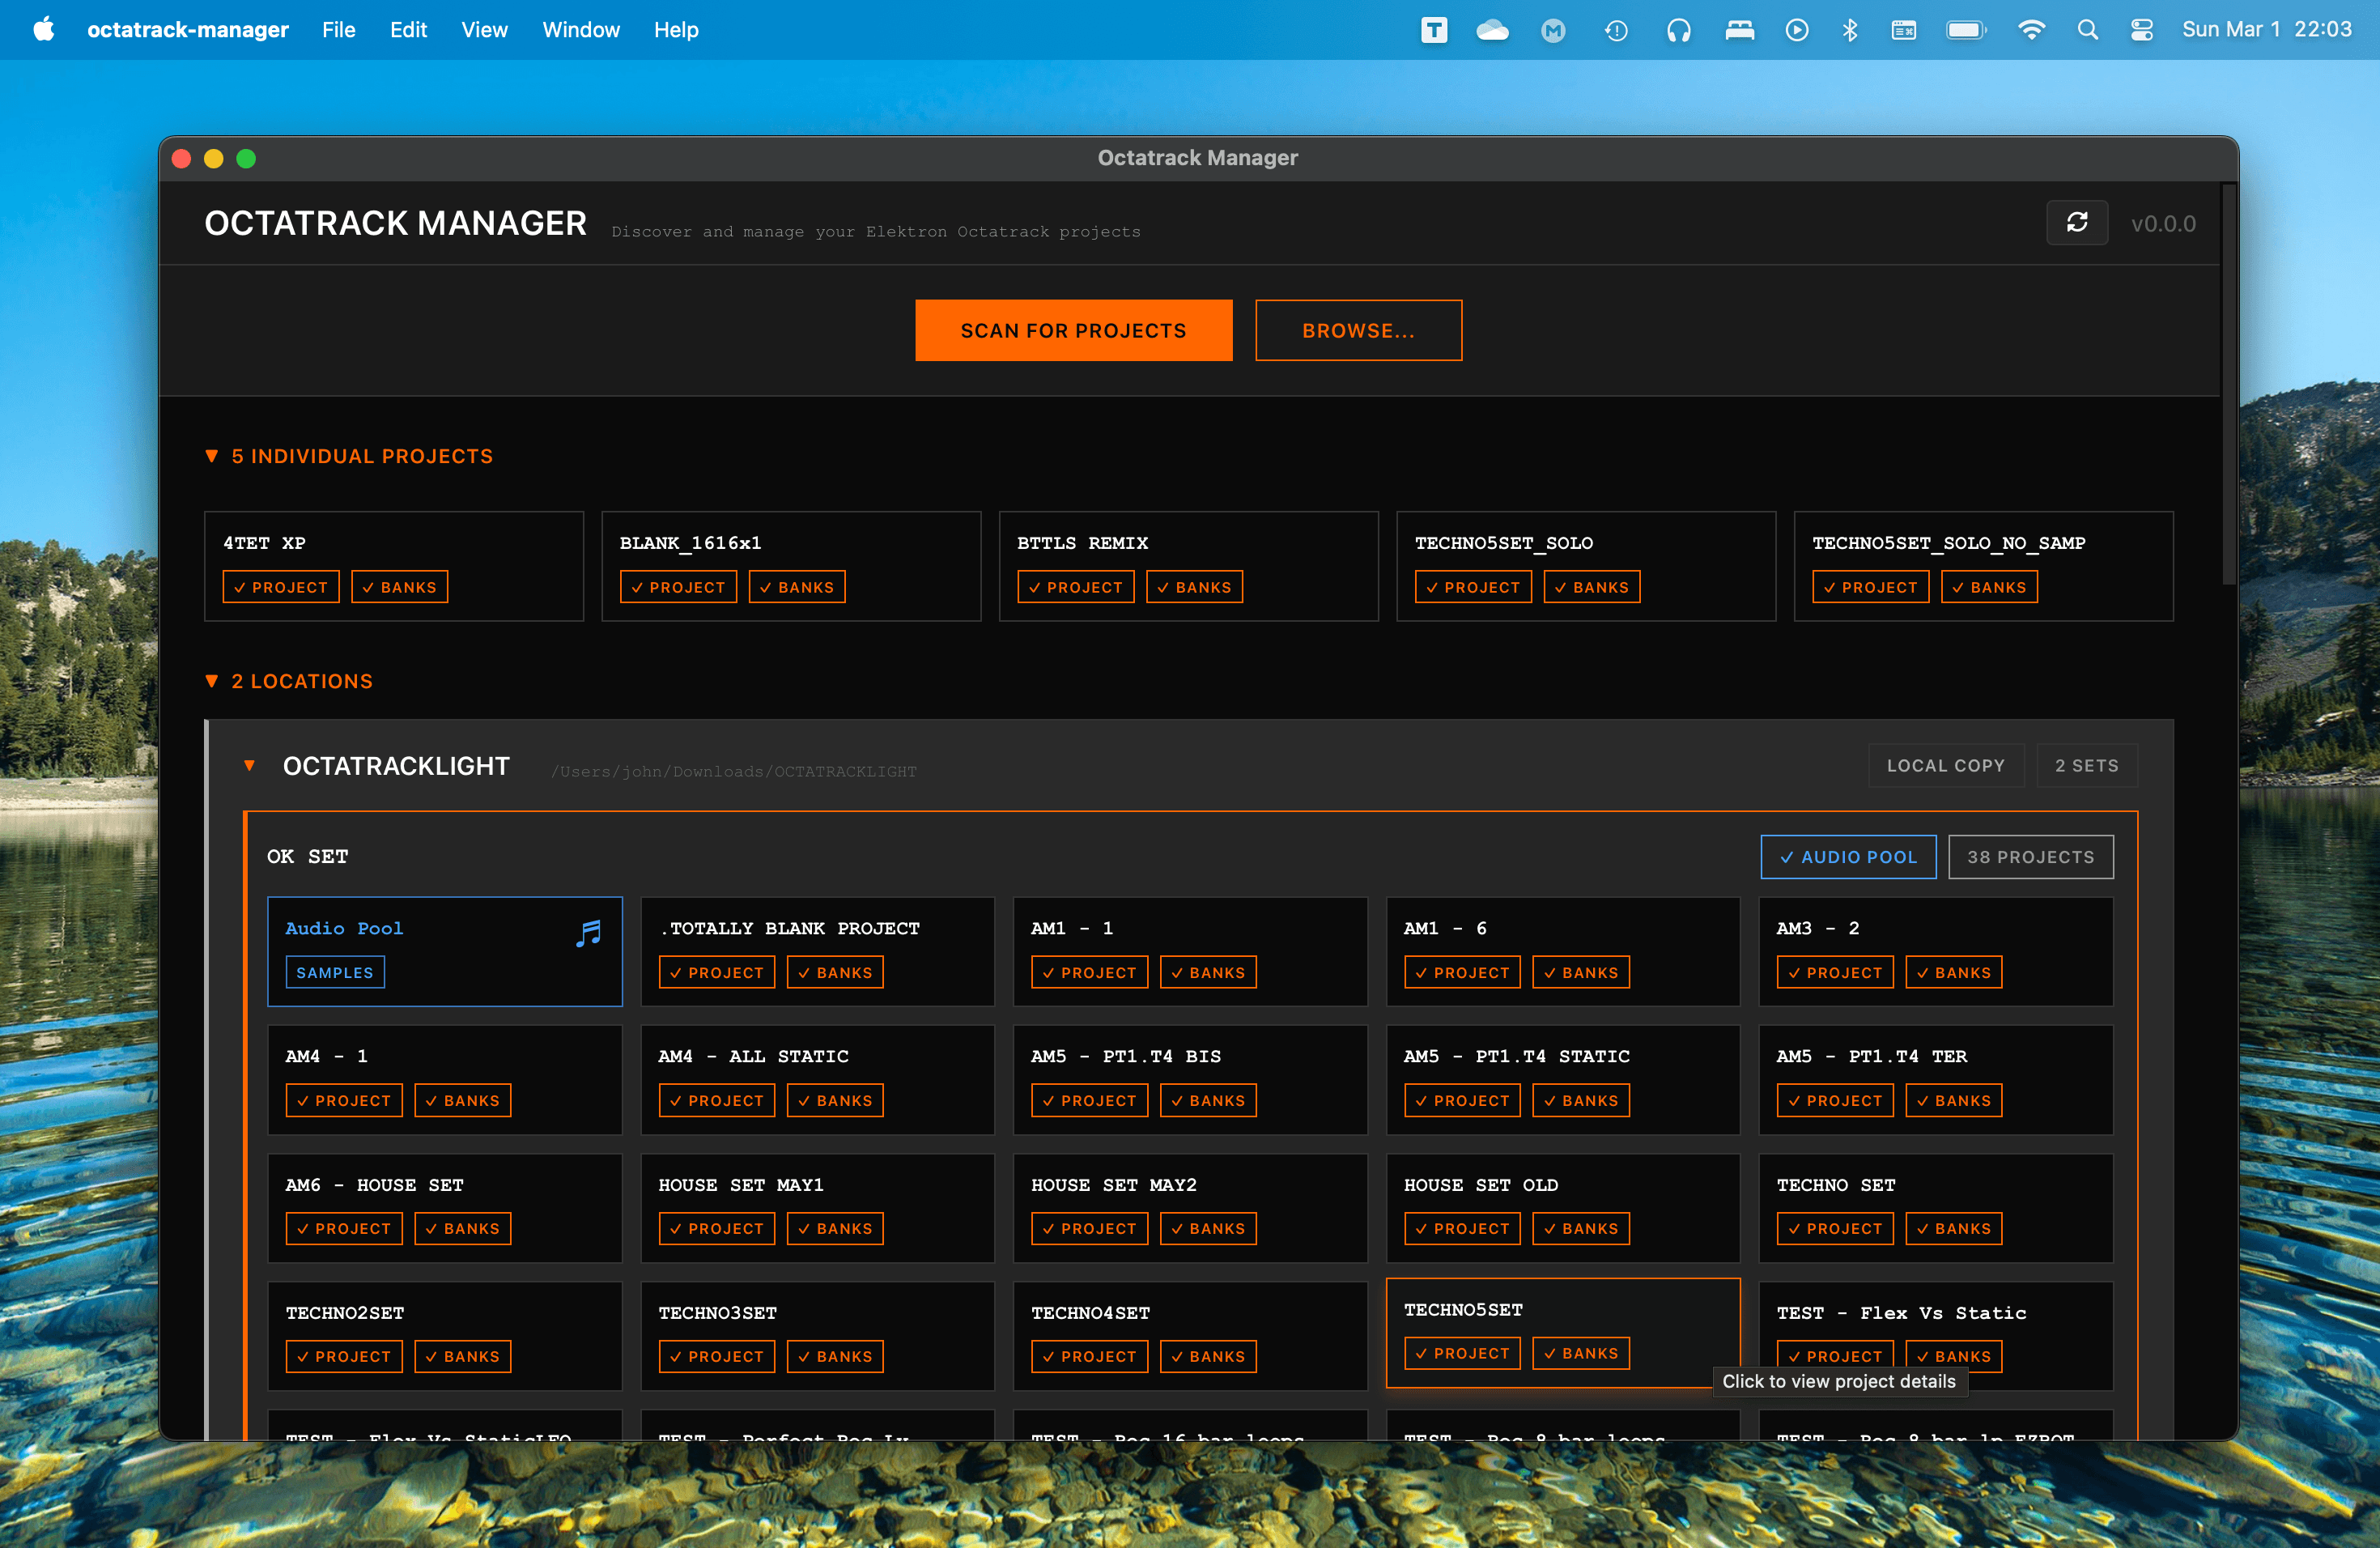The image size is (2380, 1548).
Task: Click the Bluetooth icon in the menu bar
Action: coord(1849,29)
